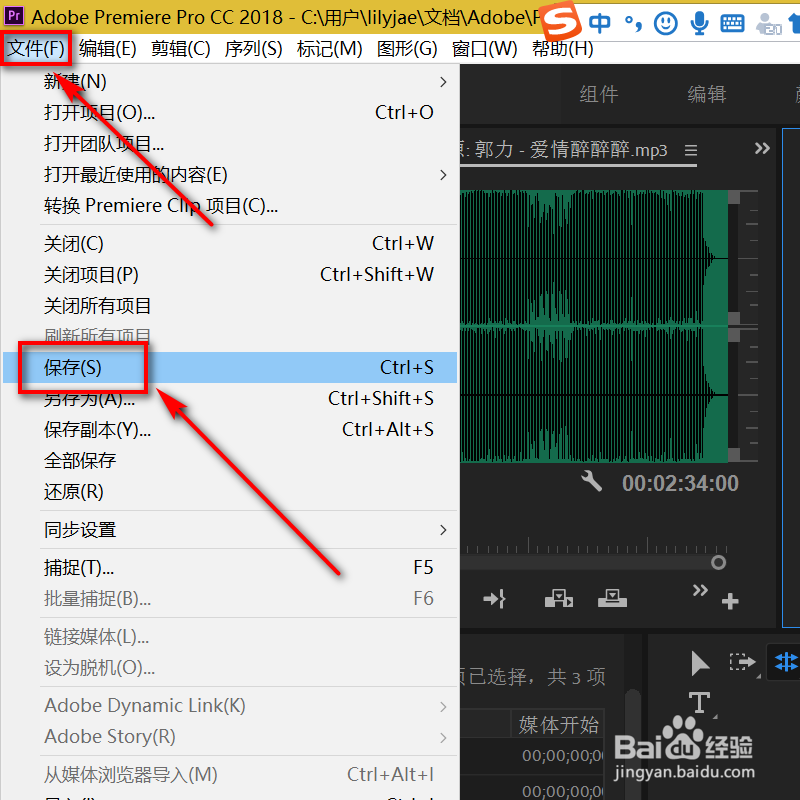Open the 爱情醉醉醉.mp3 panel hamburger menu
Screen dimensions: 800x800
click(x=690, y=148)
